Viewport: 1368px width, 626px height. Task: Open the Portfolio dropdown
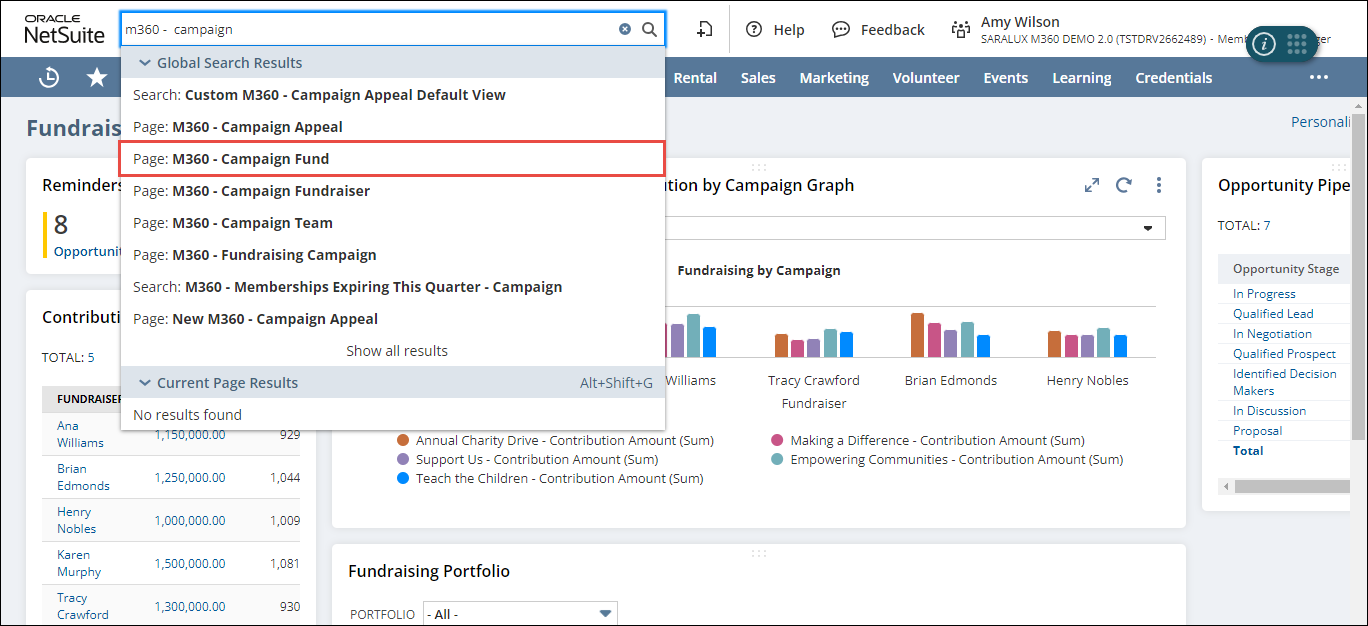pos(520,614)
